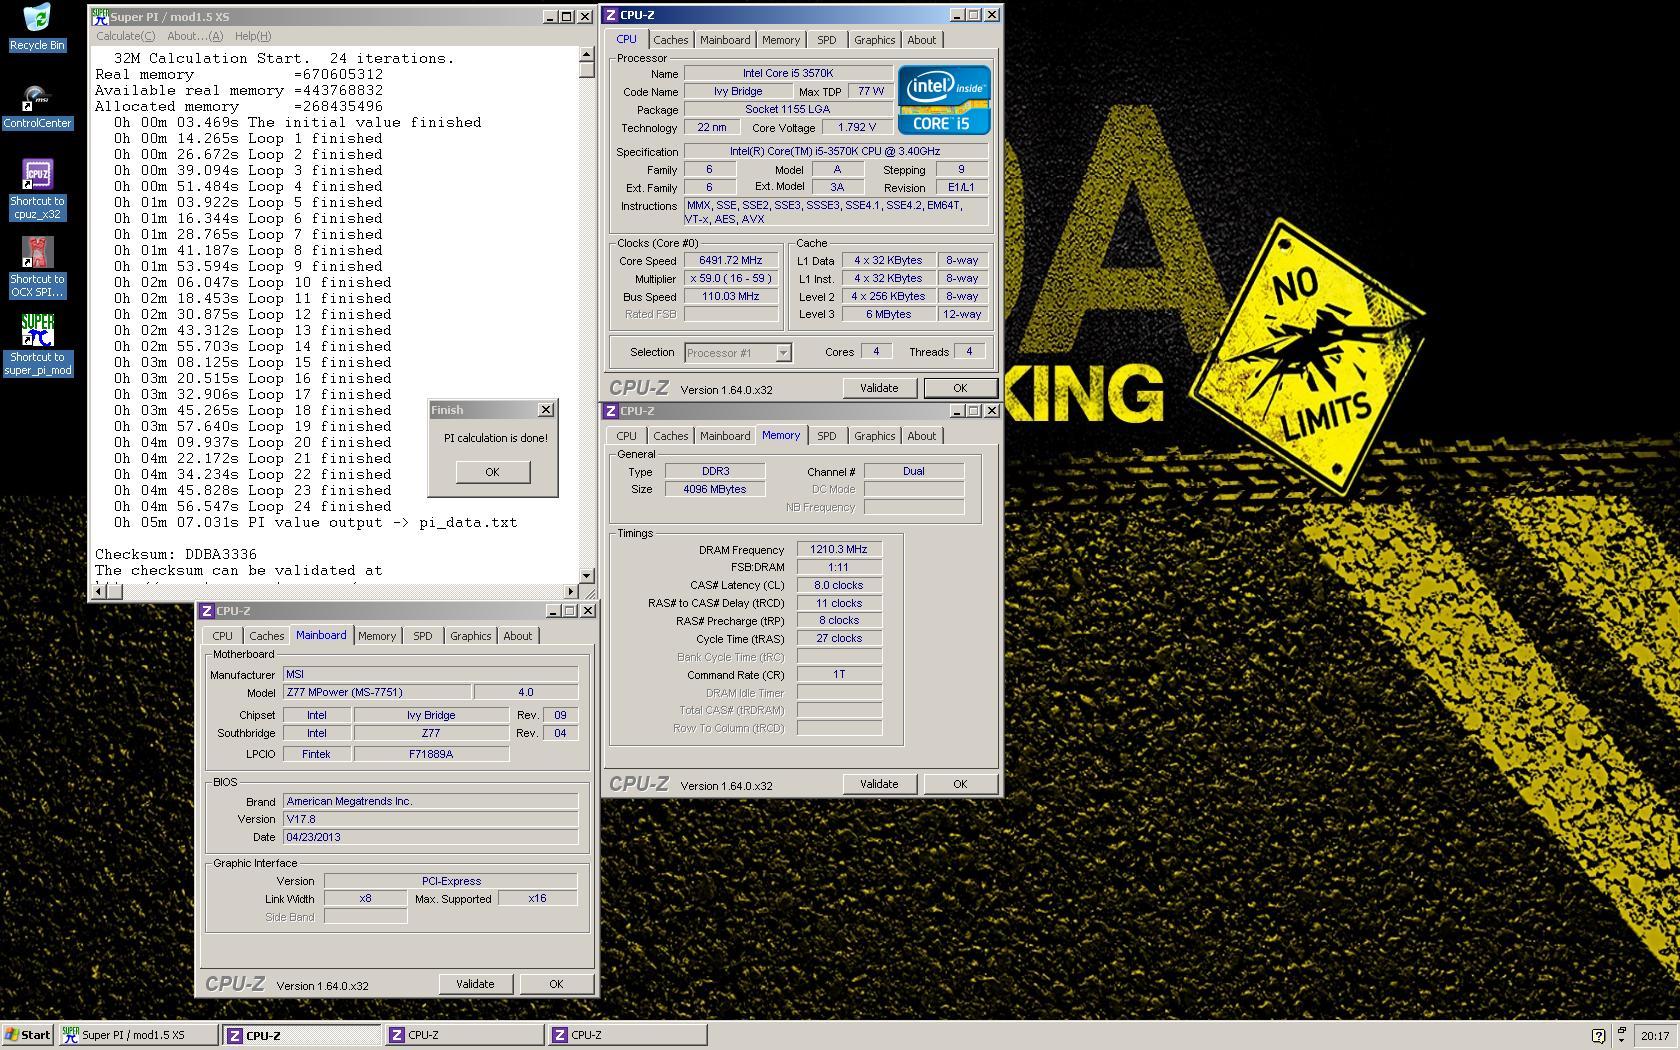Screen dimensions: 1680x1050
Task: Click the Intel Core i5 3570K name field
Action: pos(788,73)
